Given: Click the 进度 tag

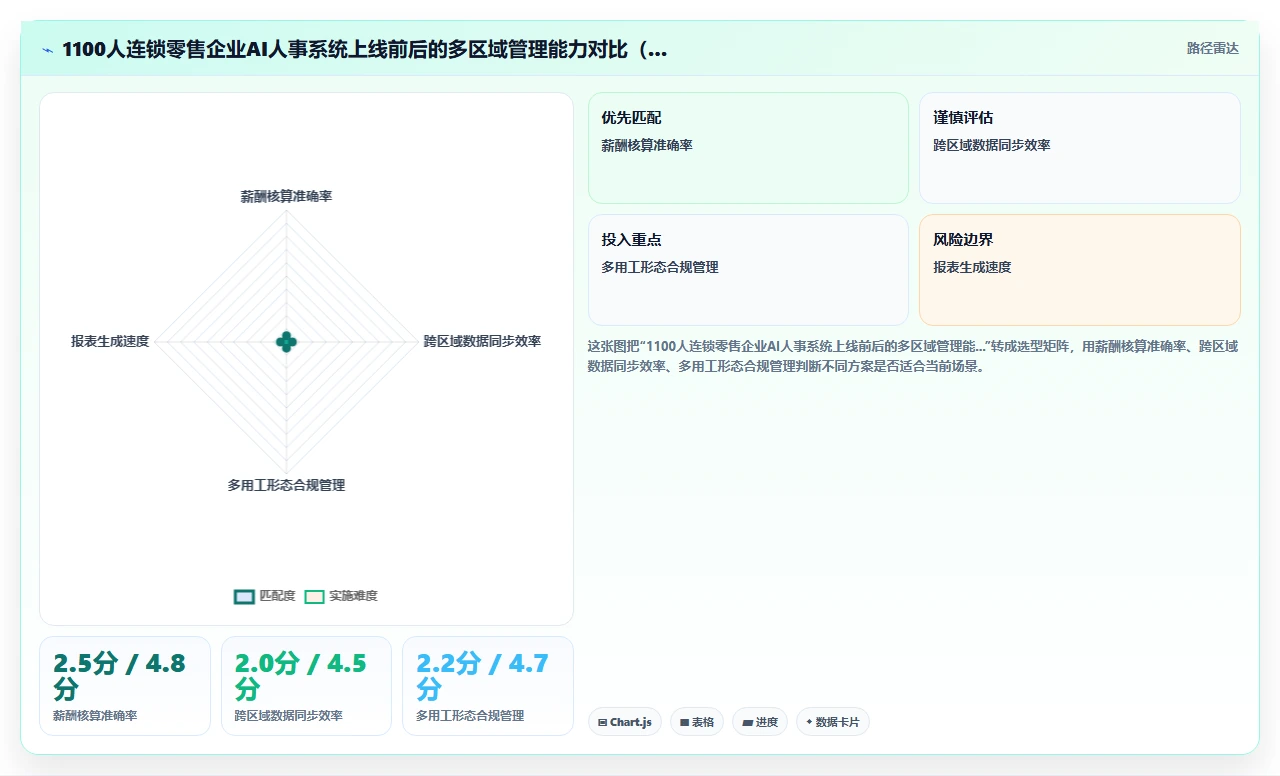Looking at the screenshot, I should 760,722.
